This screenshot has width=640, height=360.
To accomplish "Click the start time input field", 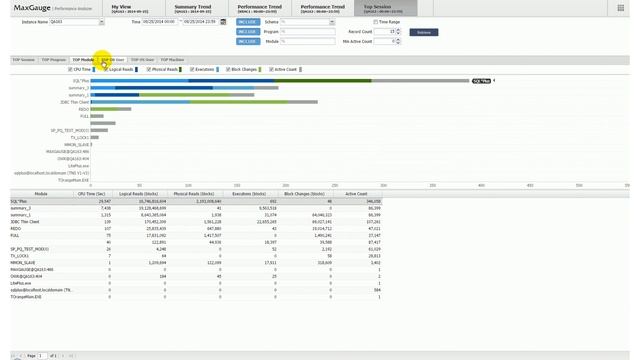I will (x=160, y=22).
